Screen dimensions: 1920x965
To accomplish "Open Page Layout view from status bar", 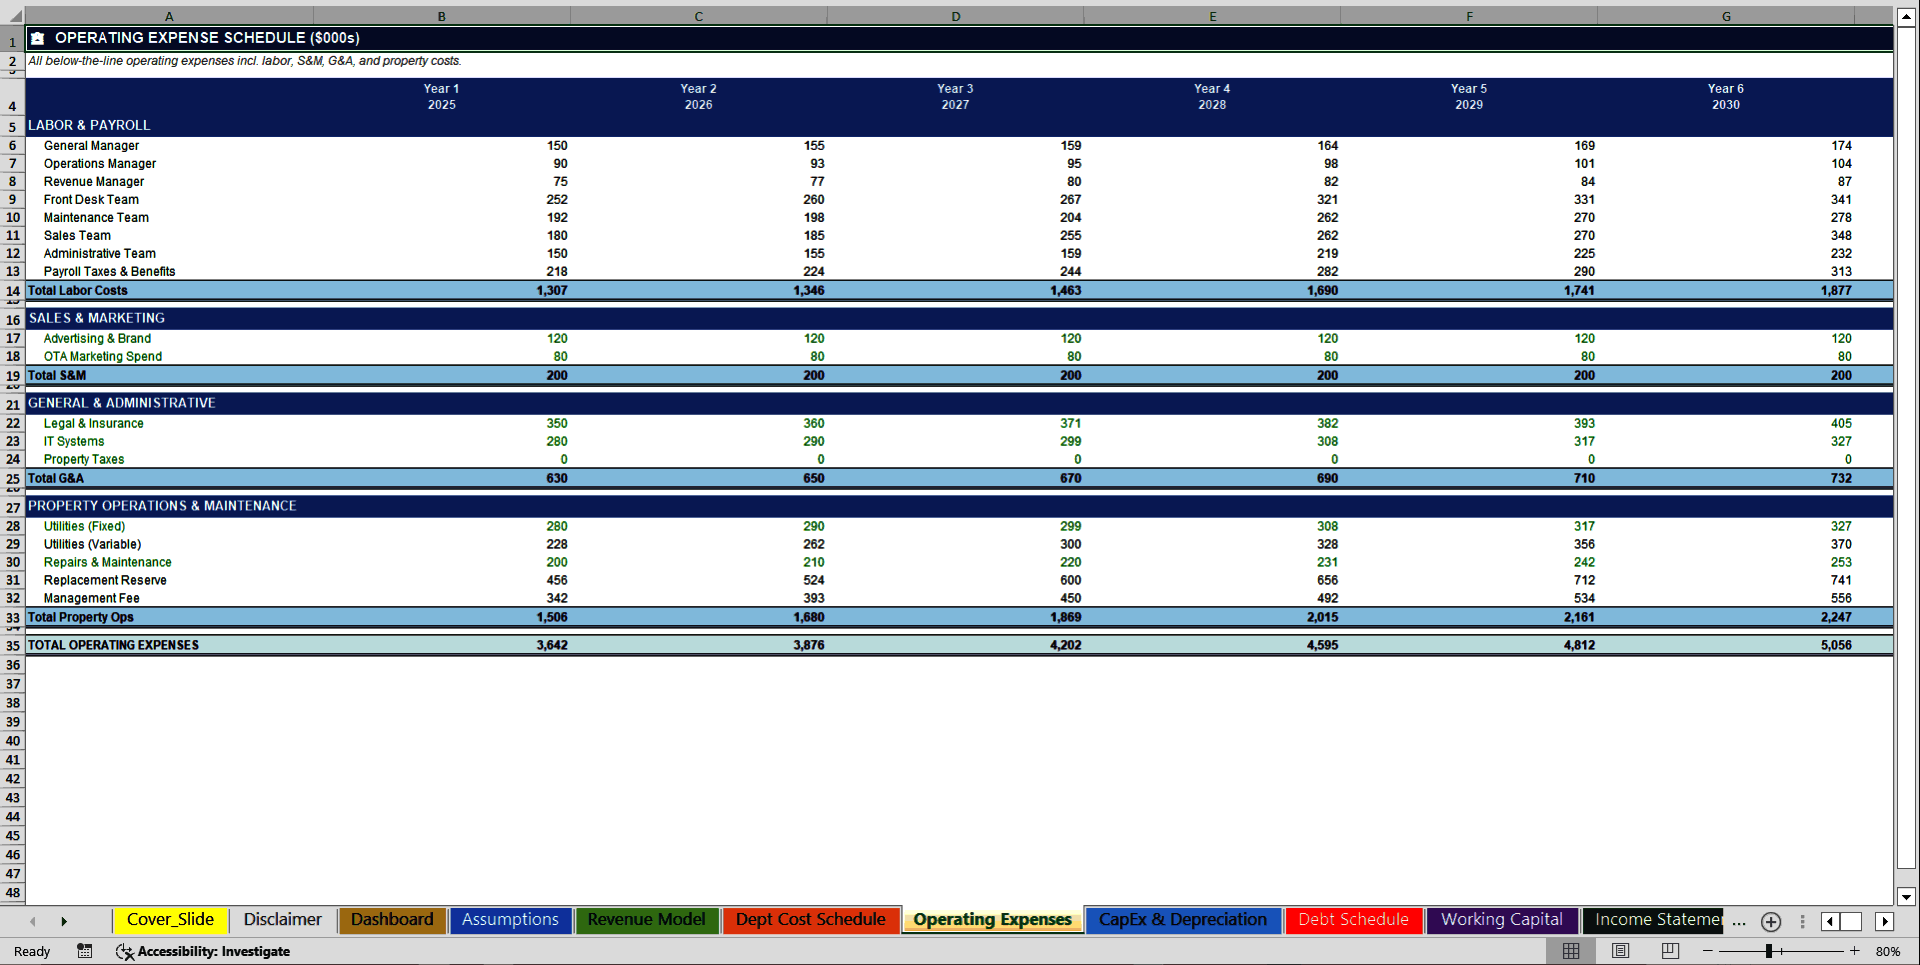I will 1620,951.
